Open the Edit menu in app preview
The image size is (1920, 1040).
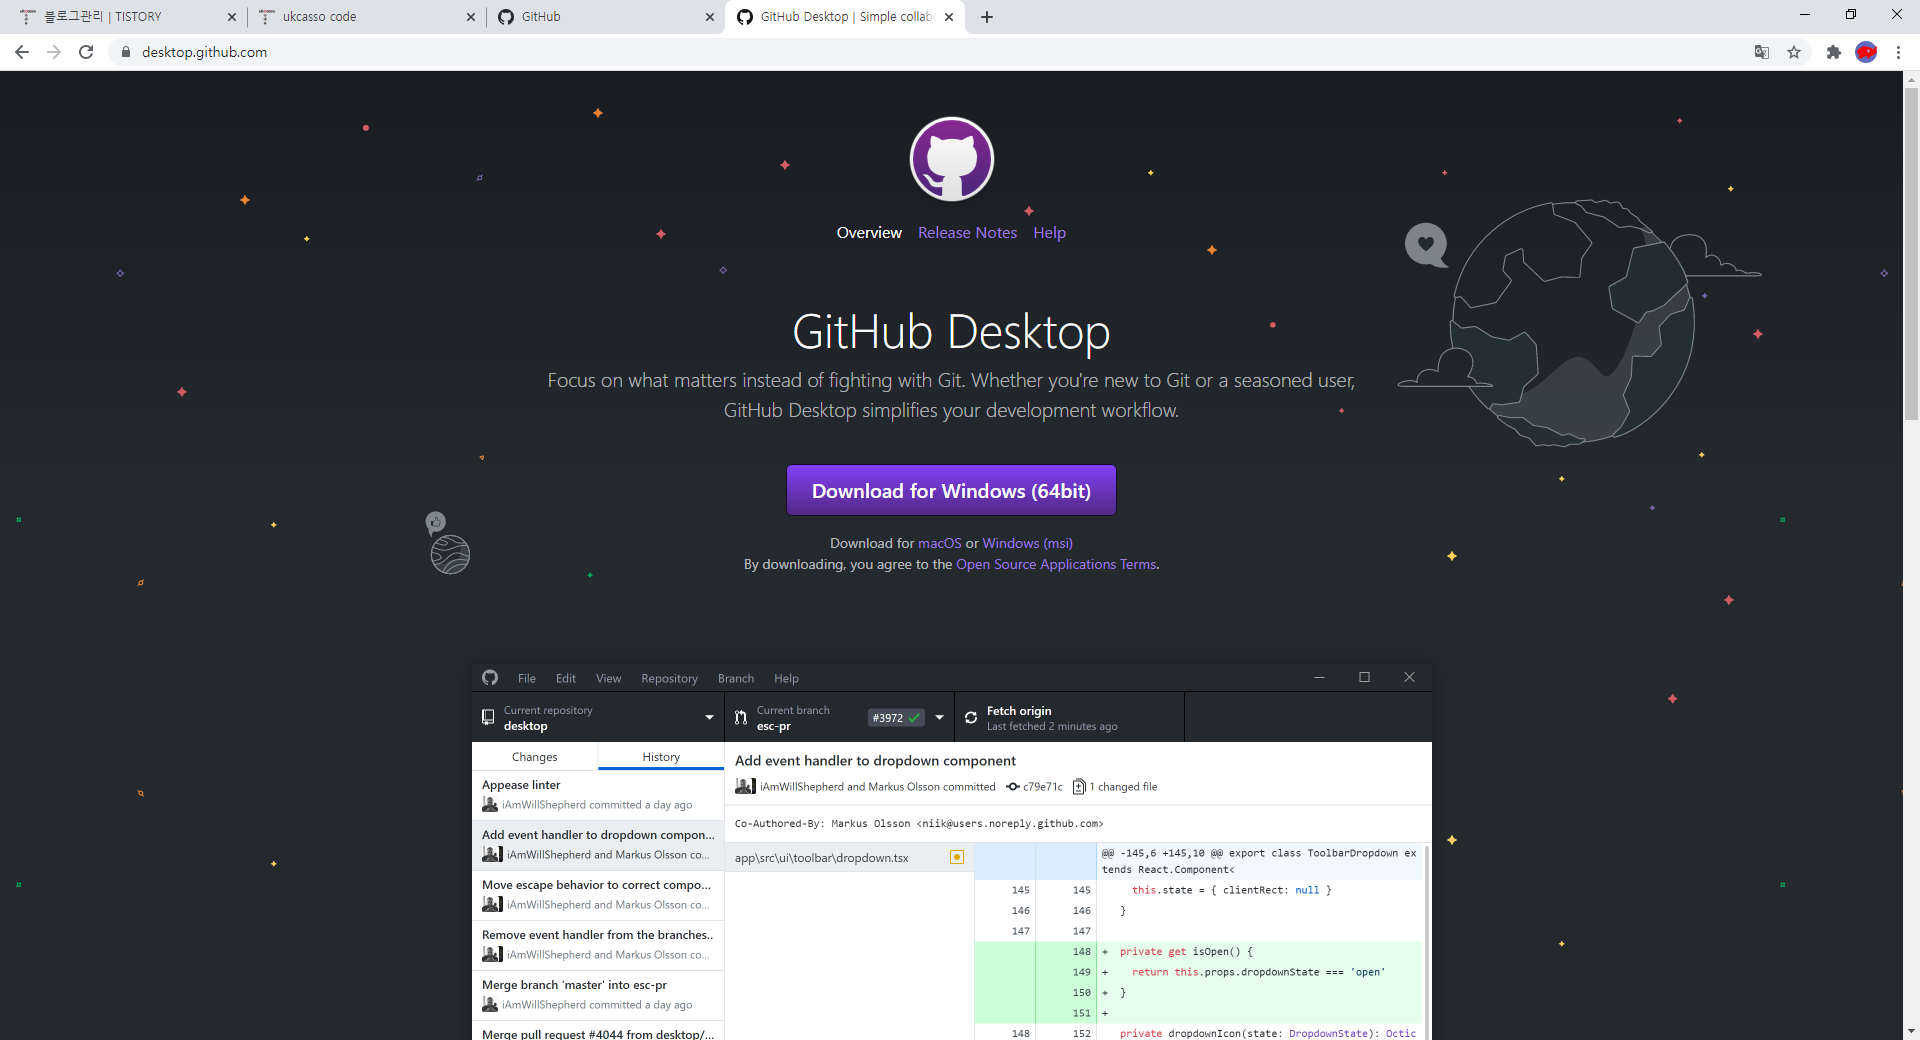click(566, 678)
